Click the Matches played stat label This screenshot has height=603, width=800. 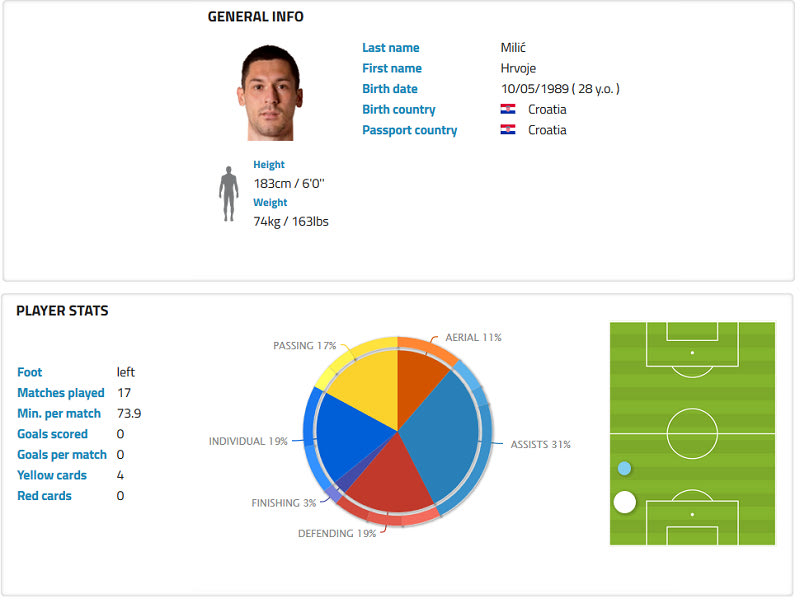click(x=61, y=393)
